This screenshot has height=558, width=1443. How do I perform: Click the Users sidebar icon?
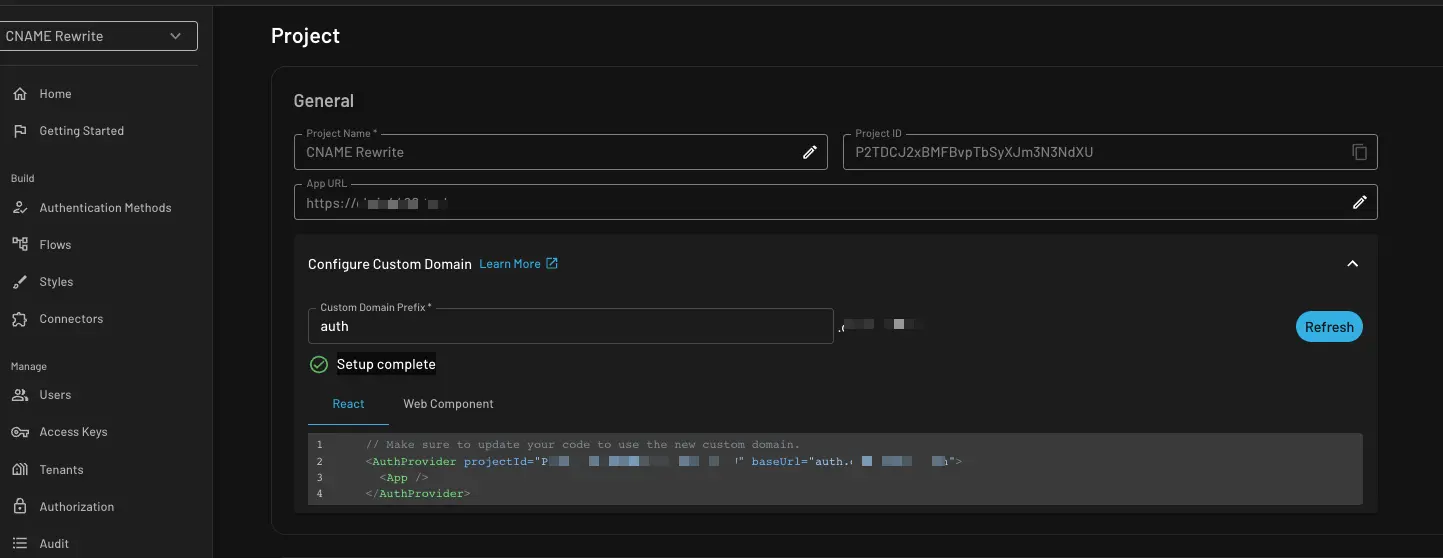(x=20, y=395)
